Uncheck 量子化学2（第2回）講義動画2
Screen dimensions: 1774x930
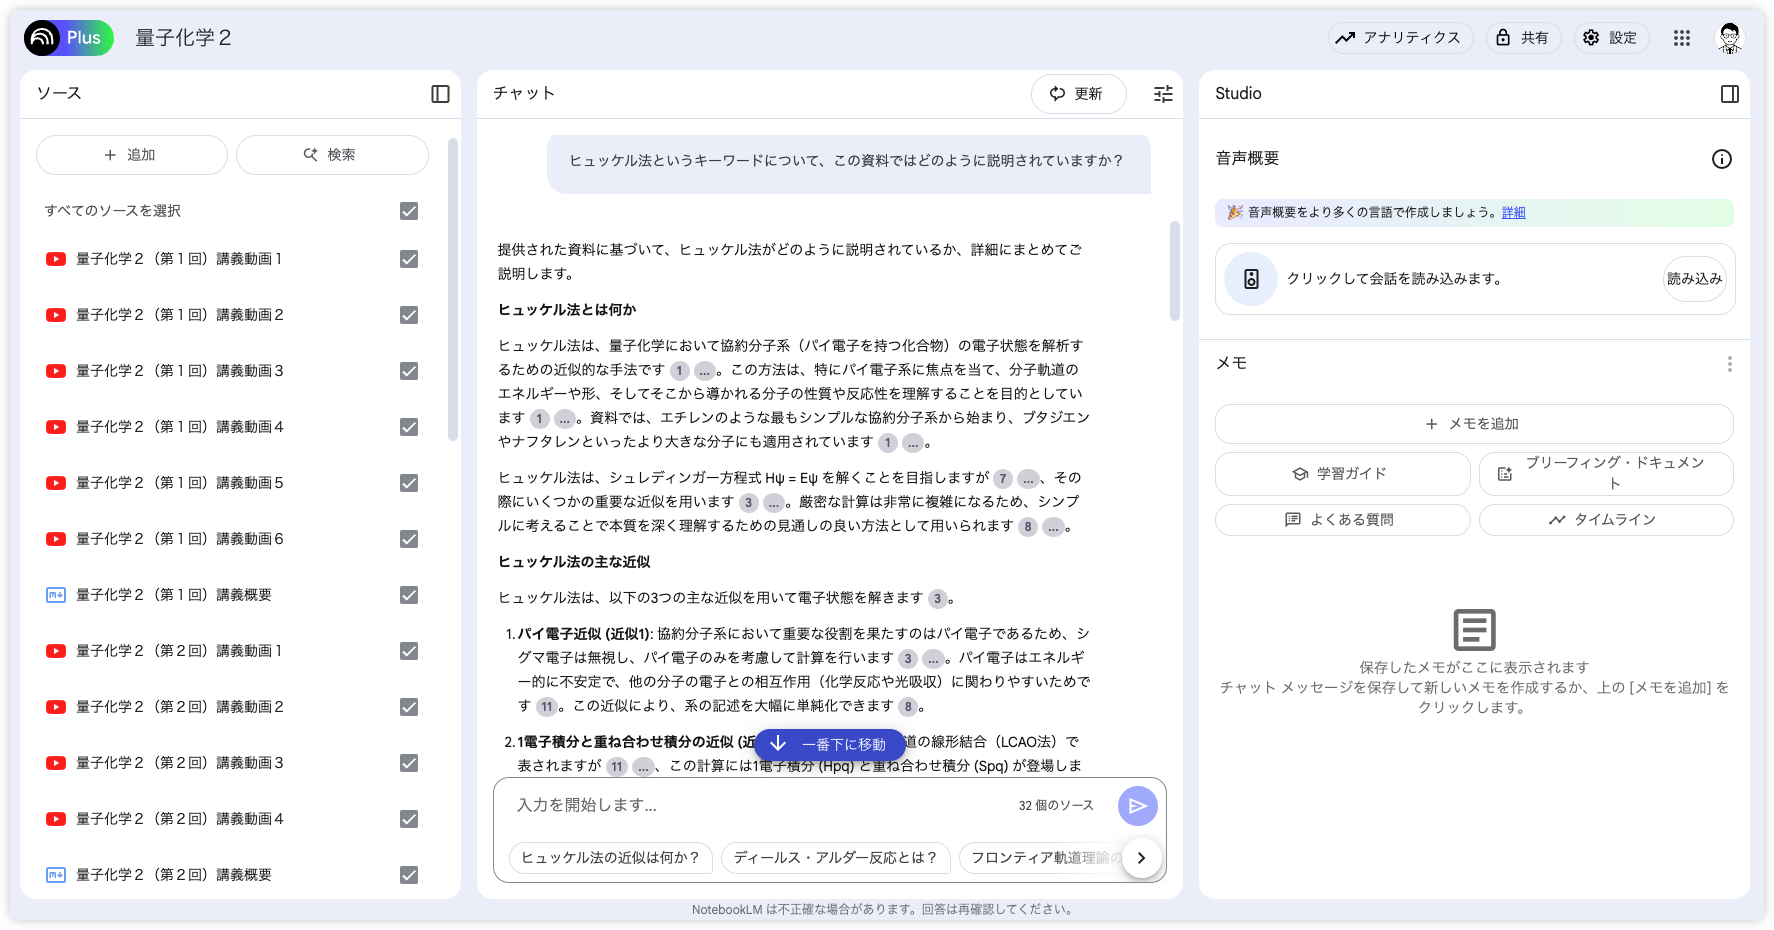pos(409,707)
